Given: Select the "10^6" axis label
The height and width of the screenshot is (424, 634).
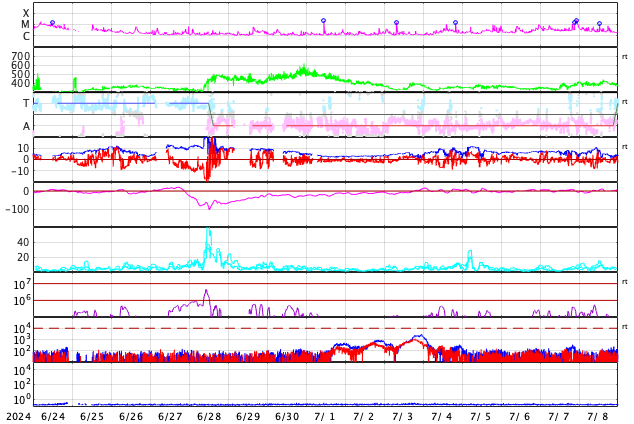Looking at the screenshot, I should [22, 301].
